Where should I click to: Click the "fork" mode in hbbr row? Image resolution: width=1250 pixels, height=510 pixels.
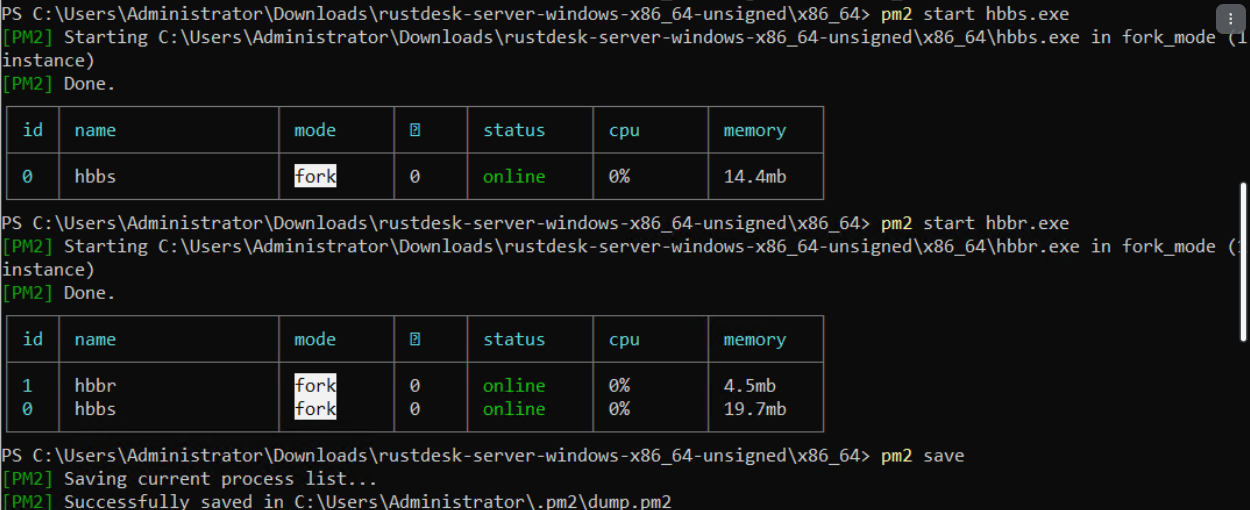(x=315, y=385)
